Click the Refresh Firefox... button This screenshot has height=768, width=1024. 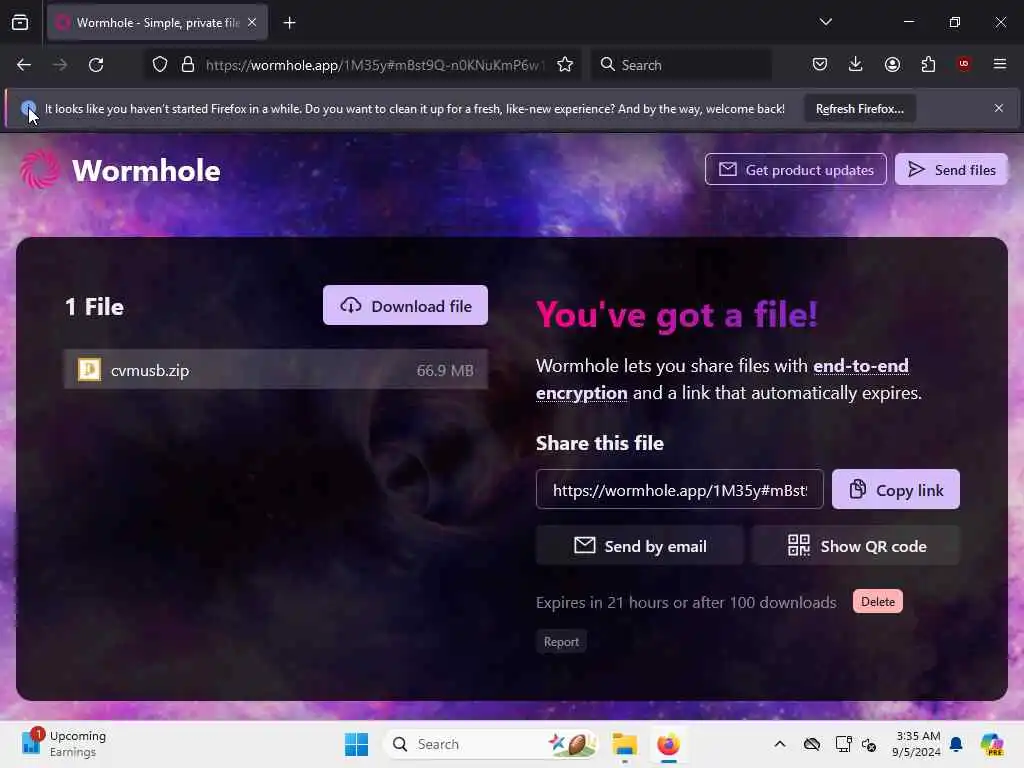[x=859, y=109]
